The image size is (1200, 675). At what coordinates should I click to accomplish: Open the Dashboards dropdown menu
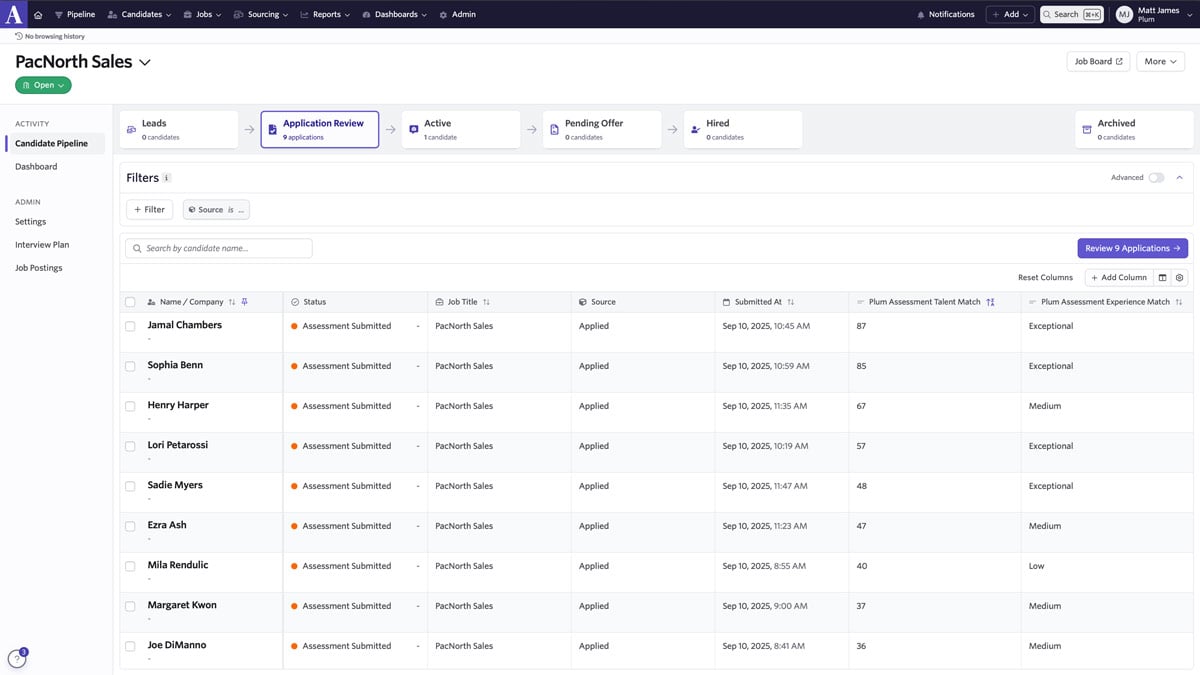(x=395, y=15)
